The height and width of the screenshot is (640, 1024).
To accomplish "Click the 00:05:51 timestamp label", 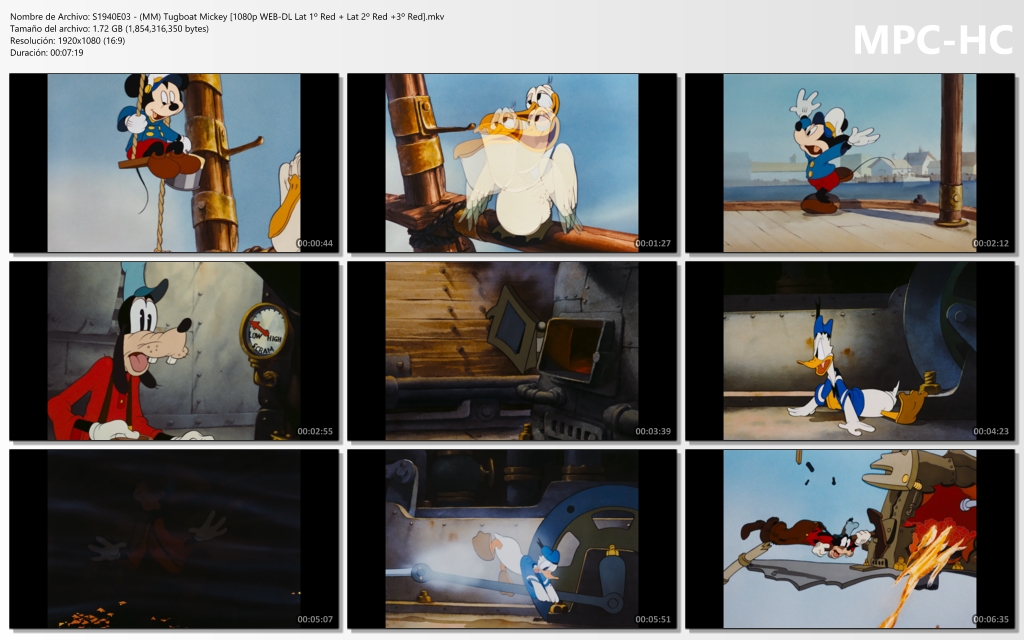I will [653, 620].
